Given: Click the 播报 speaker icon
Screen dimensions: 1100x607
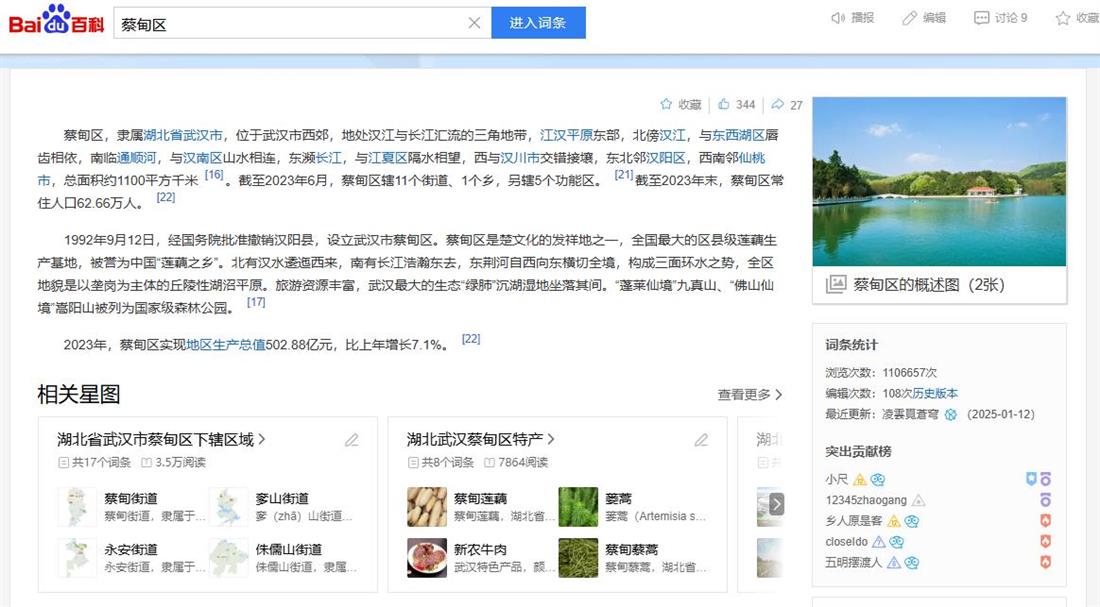Looking at the screenshot, I should pyautogui.click(x=839, y=18).
